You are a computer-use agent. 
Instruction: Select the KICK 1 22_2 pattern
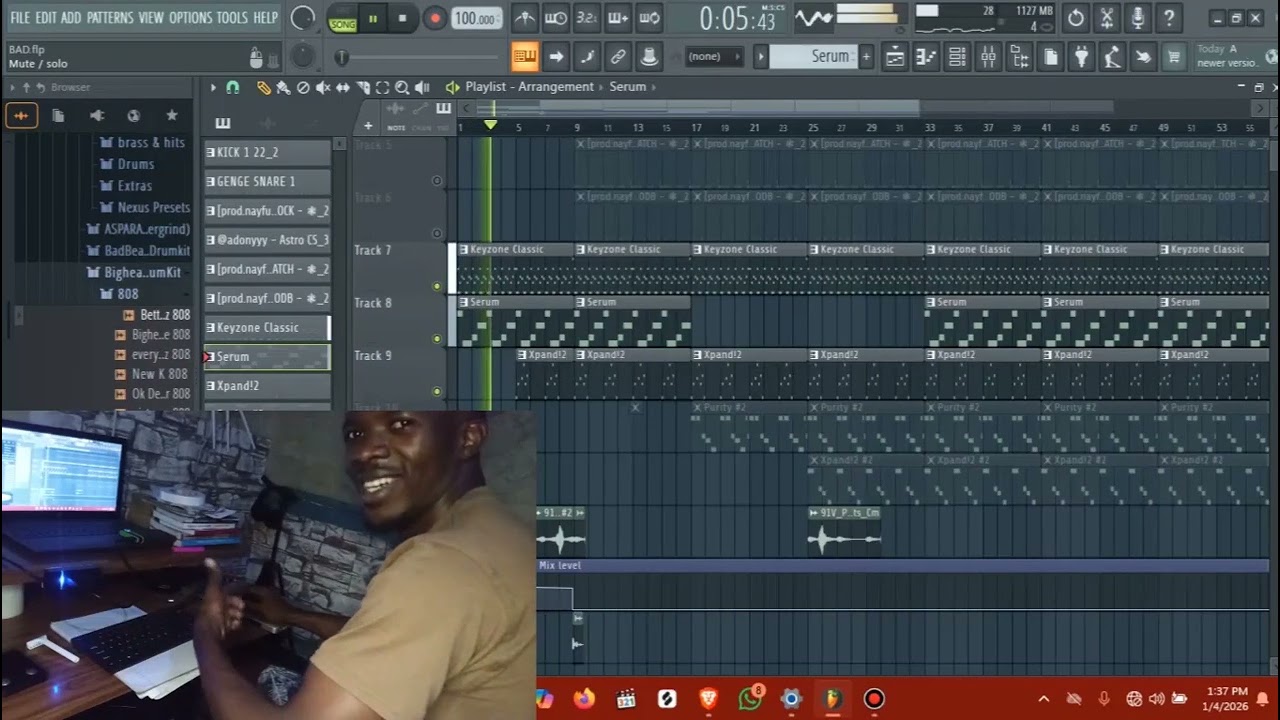267,152
